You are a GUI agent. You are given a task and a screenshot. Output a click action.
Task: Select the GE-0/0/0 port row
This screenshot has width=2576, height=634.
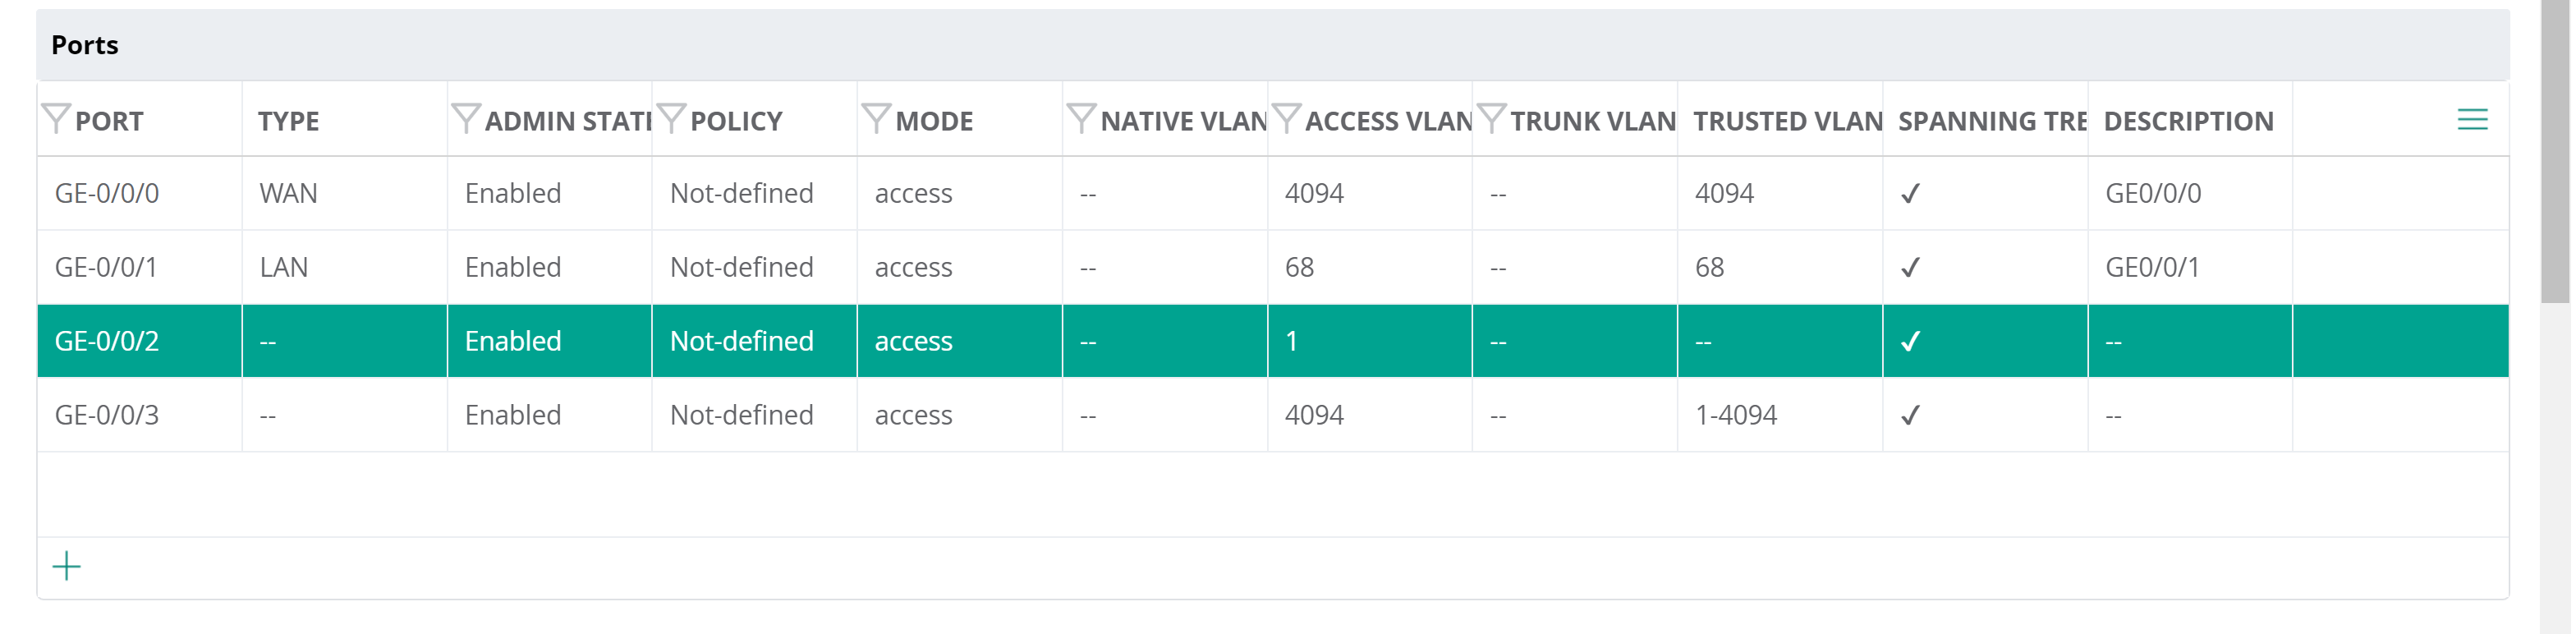[1273, 193]
